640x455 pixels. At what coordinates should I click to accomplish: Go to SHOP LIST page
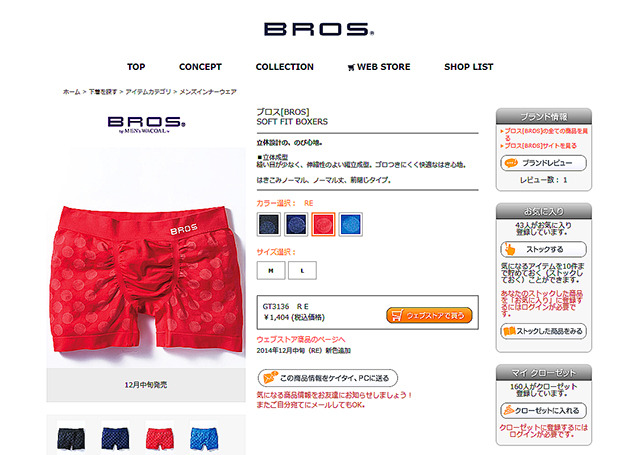pos(469,67)
